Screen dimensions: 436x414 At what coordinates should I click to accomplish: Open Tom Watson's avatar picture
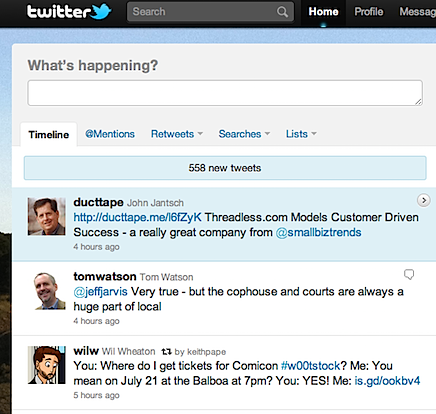tap(47, 291)
